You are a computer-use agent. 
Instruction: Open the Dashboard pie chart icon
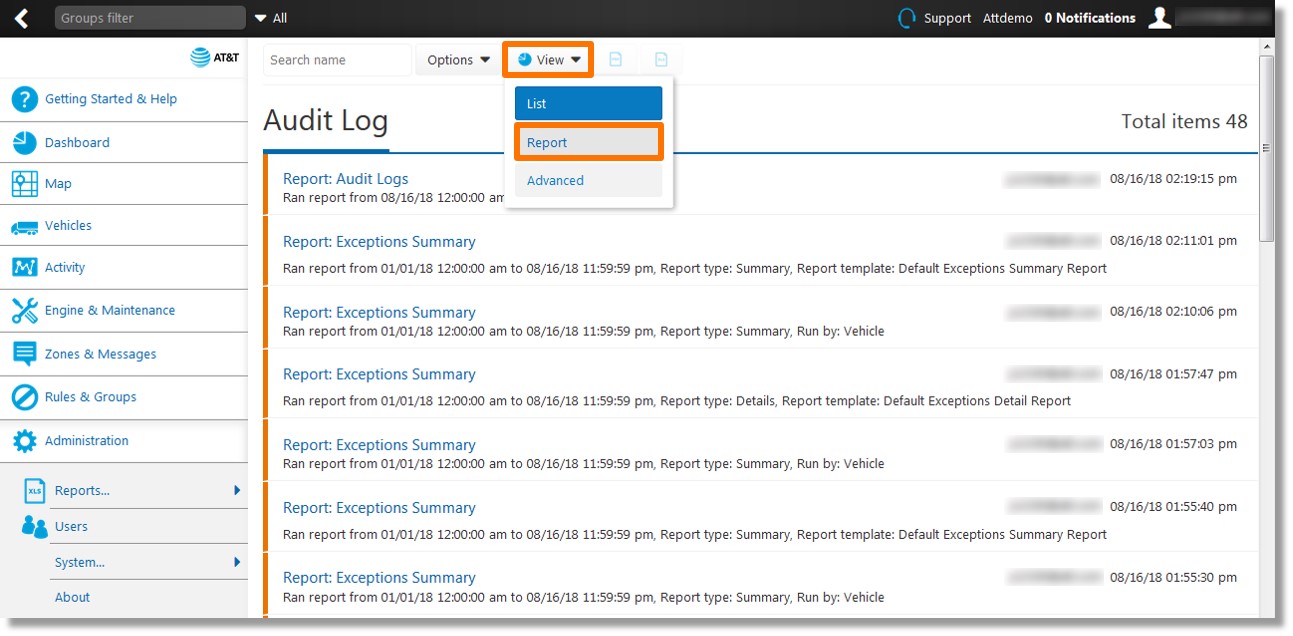(x=24, y=142)
